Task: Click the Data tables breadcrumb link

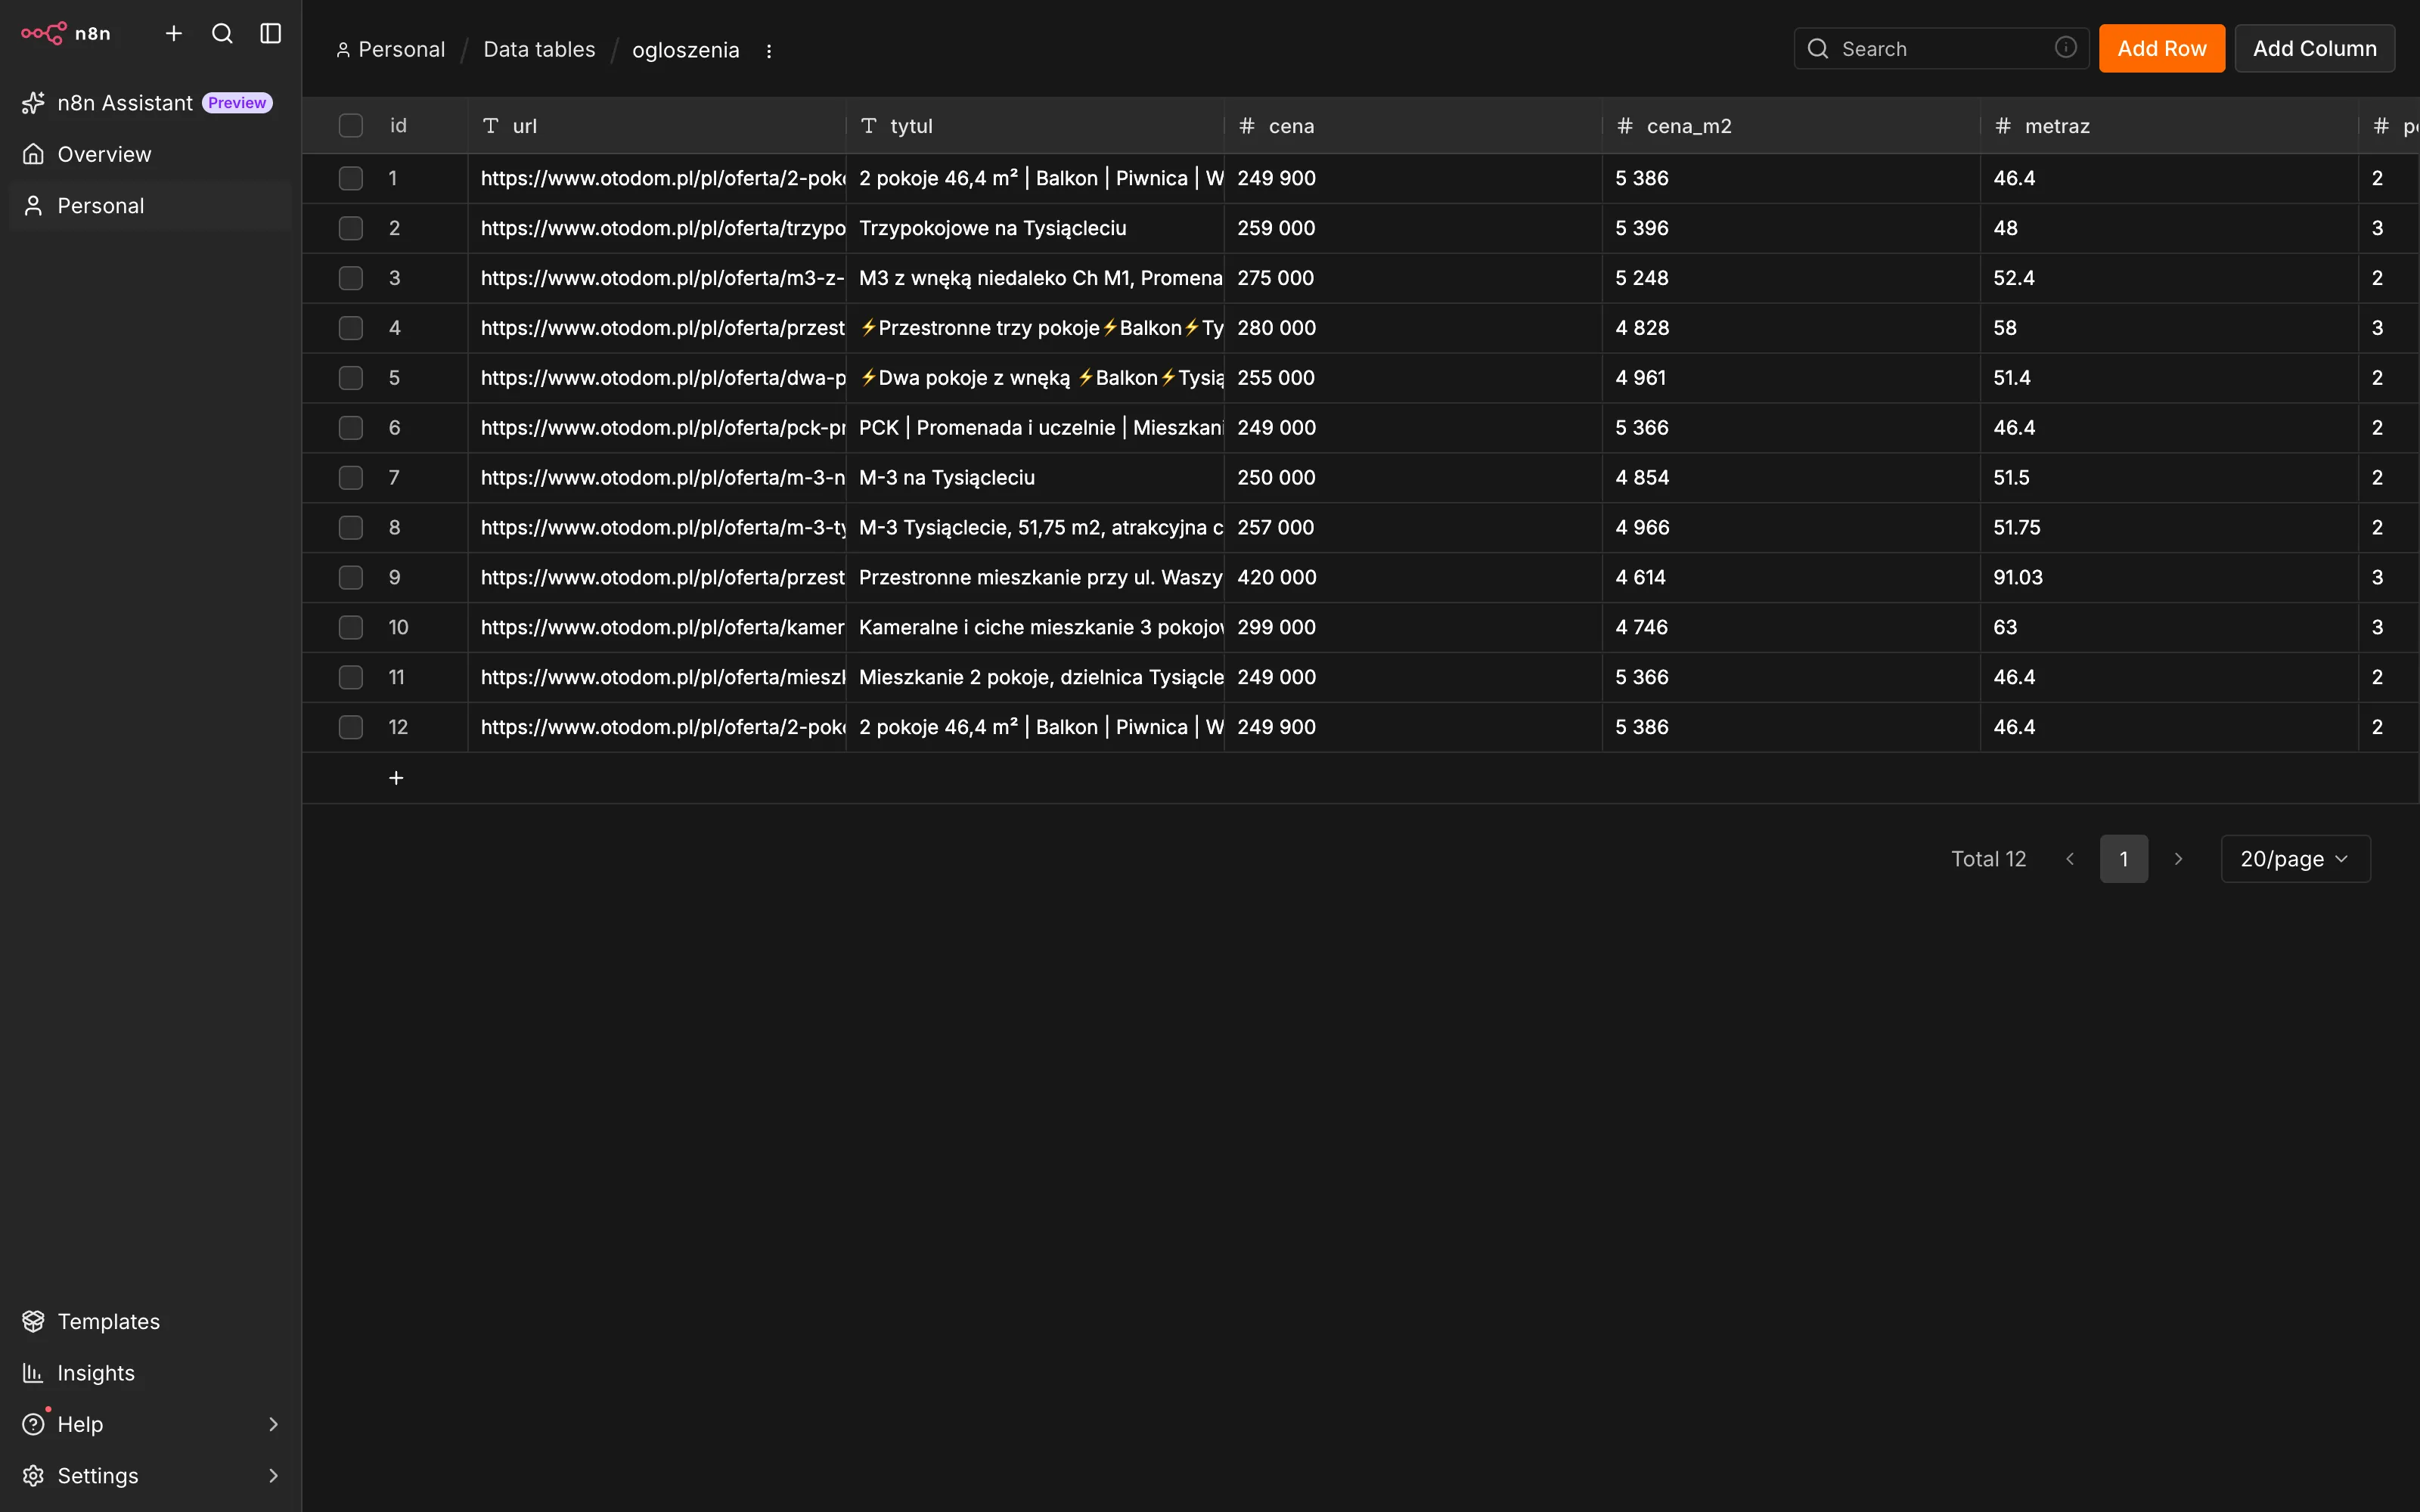Action: (539, 50)
